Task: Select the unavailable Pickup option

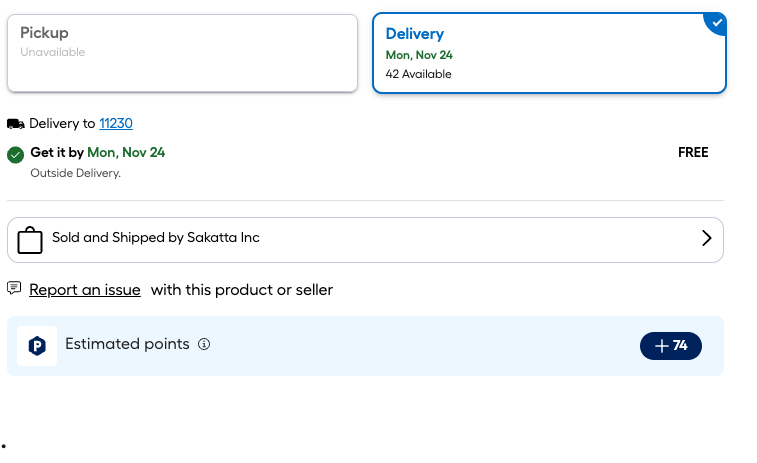Action: click(x=182, y=53)
